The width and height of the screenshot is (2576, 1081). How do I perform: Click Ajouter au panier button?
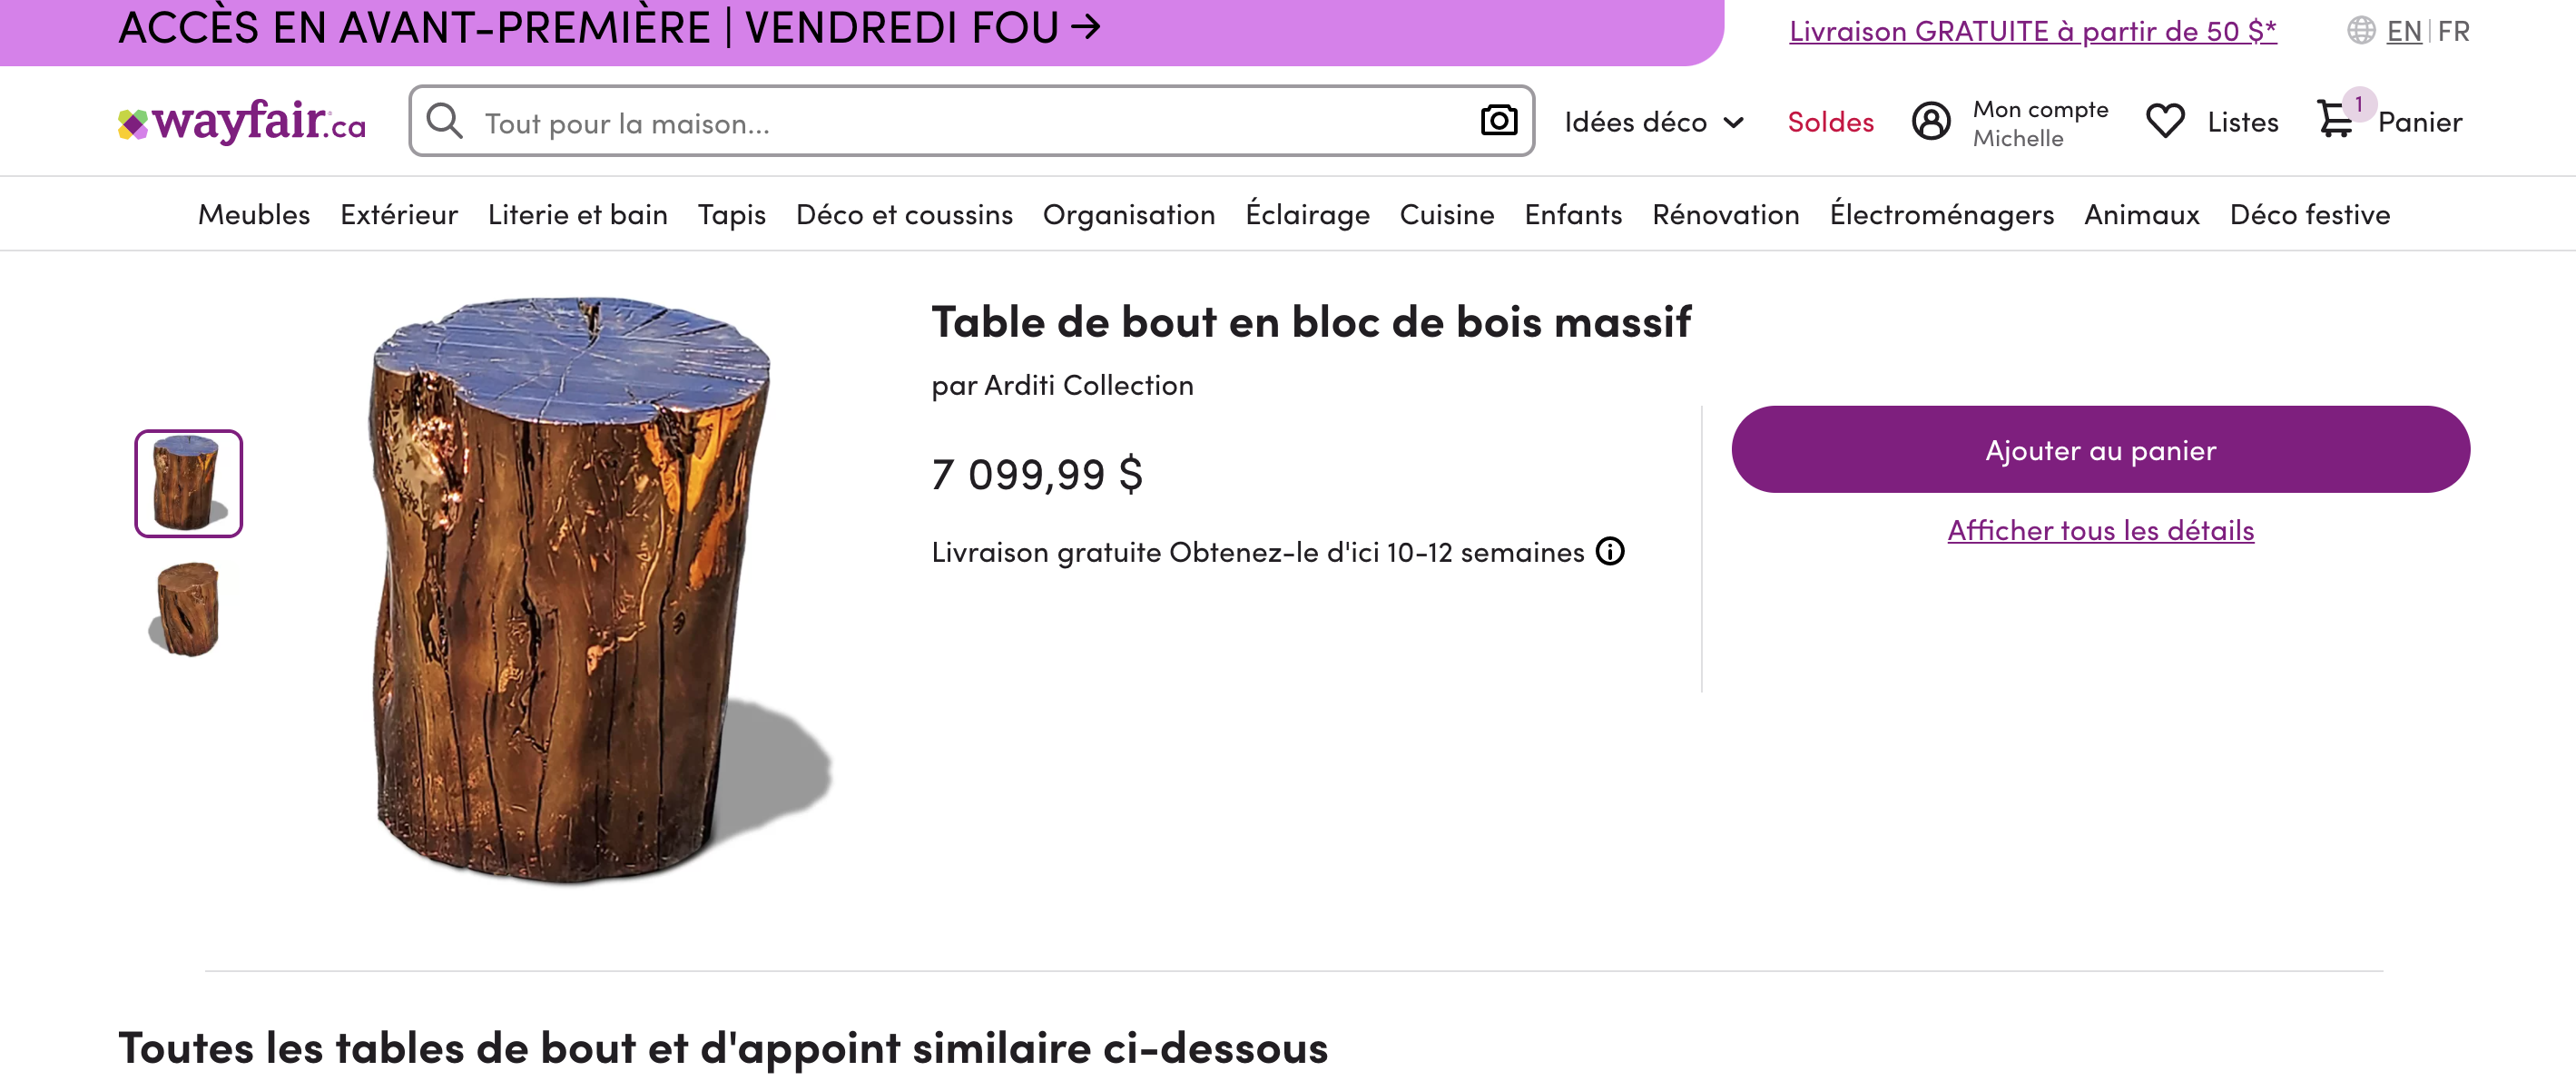tap(2100, 449)
